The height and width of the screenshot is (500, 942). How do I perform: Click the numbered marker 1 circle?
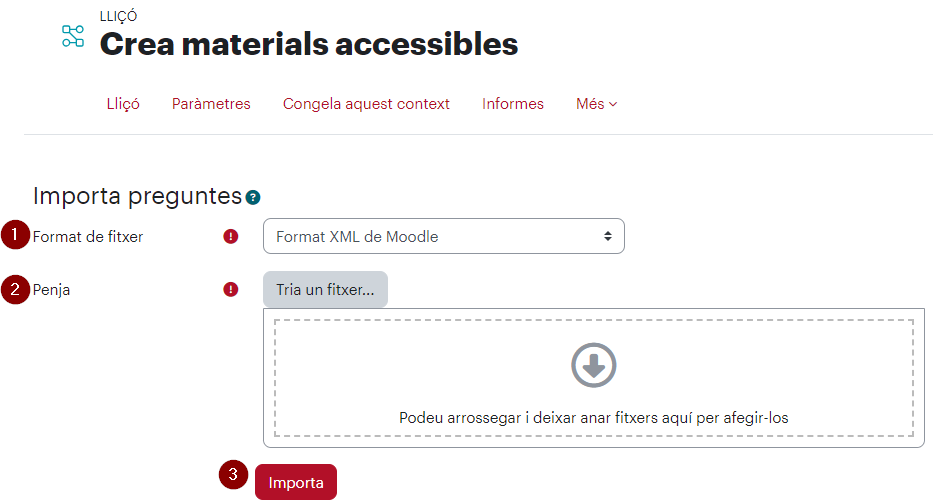click(x=15, y=235)
